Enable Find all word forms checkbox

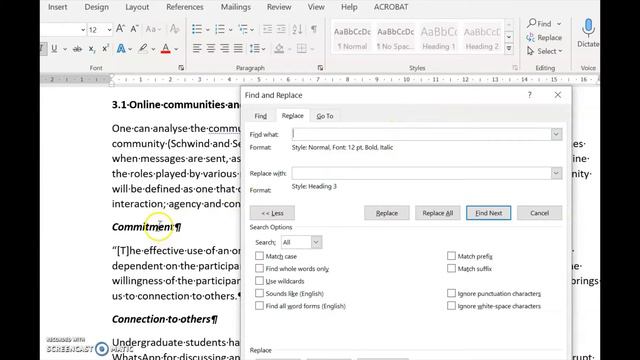[259, 306]
